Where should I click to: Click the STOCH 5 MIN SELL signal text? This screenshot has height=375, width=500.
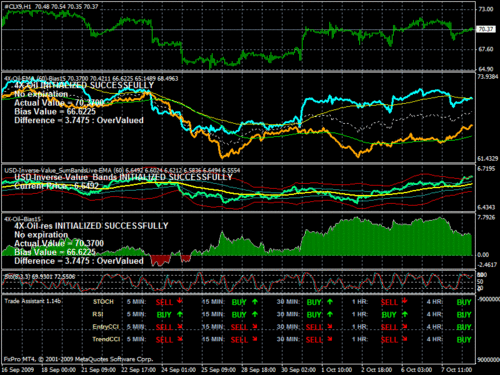[164, 302]
